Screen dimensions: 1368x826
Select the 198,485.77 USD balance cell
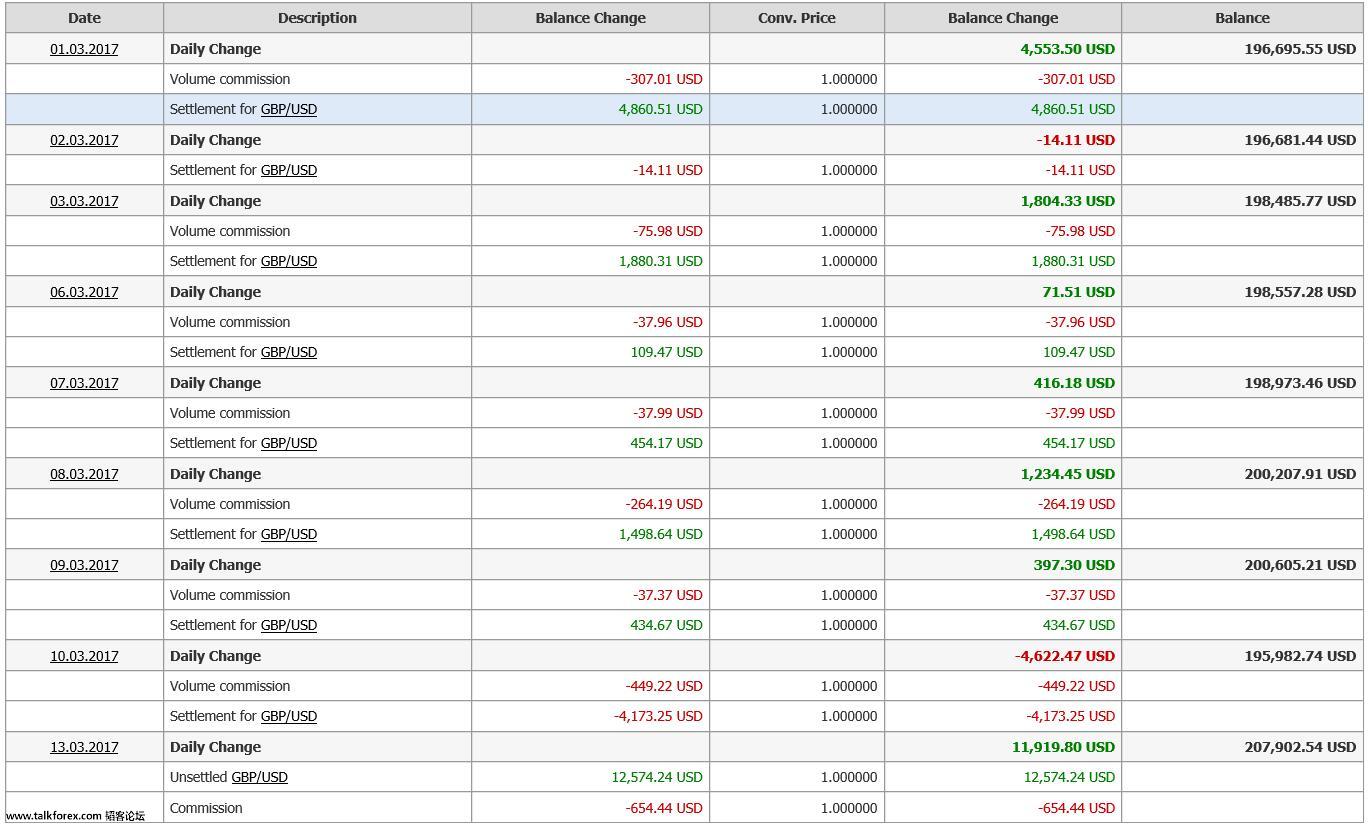point(1242,201)
